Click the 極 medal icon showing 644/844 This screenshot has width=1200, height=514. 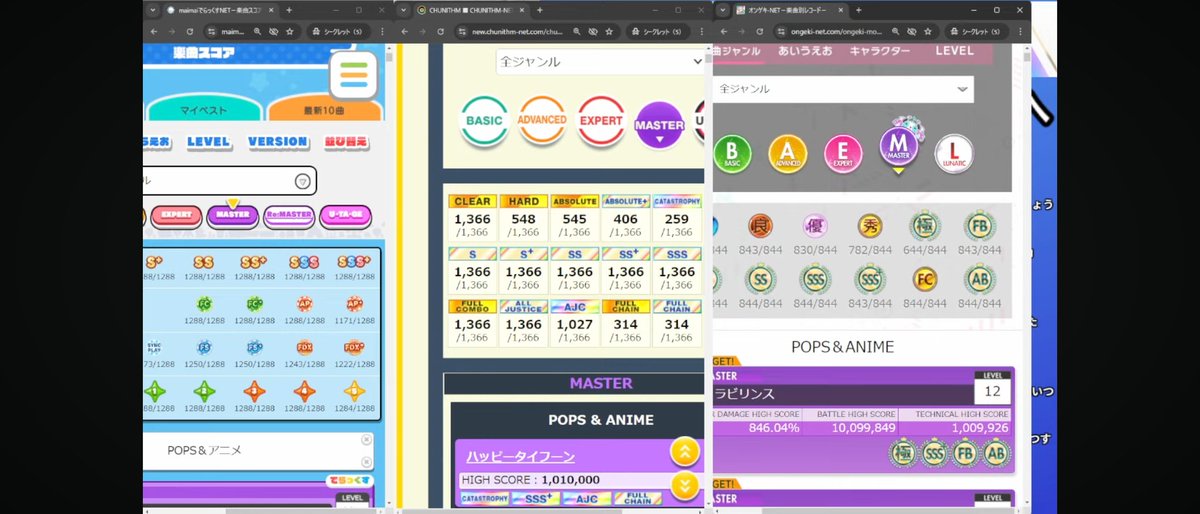(925, 226)
